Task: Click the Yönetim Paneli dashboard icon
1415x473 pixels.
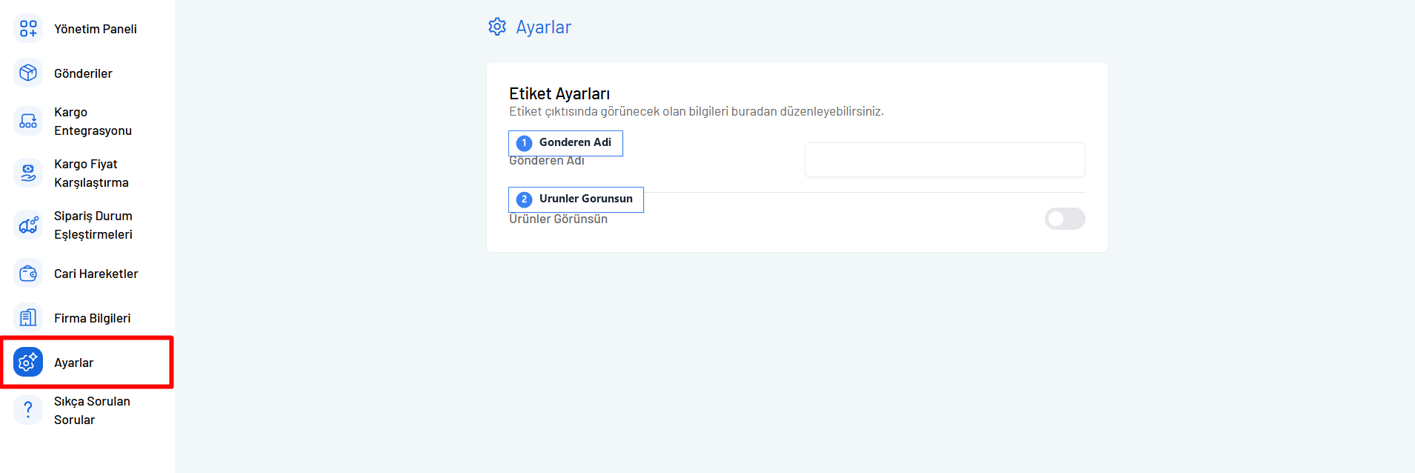Action: [28, 29]
